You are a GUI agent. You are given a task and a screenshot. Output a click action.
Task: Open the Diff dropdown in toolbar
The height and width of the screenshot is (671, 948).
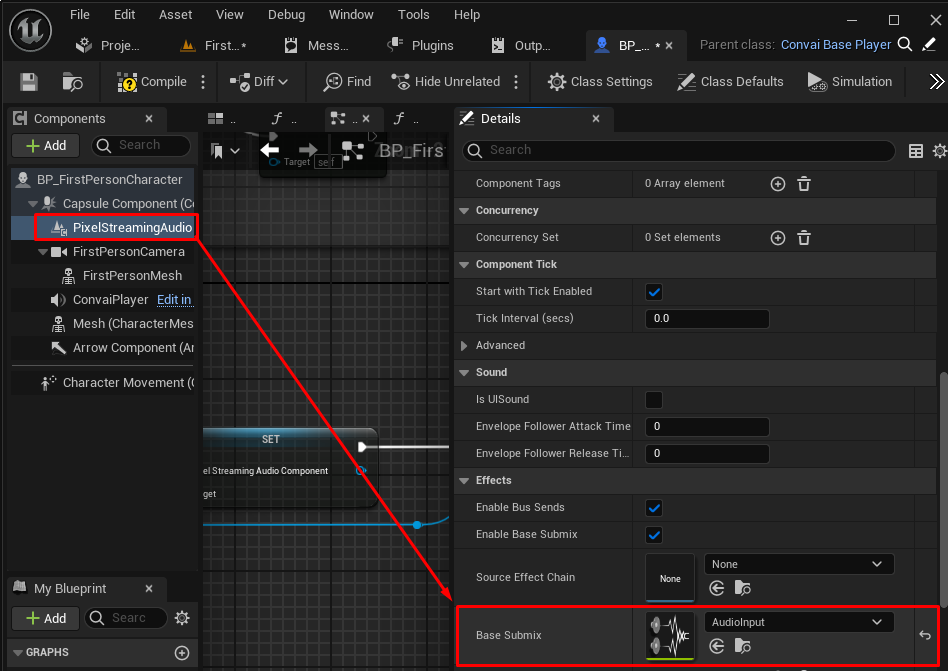259,82
